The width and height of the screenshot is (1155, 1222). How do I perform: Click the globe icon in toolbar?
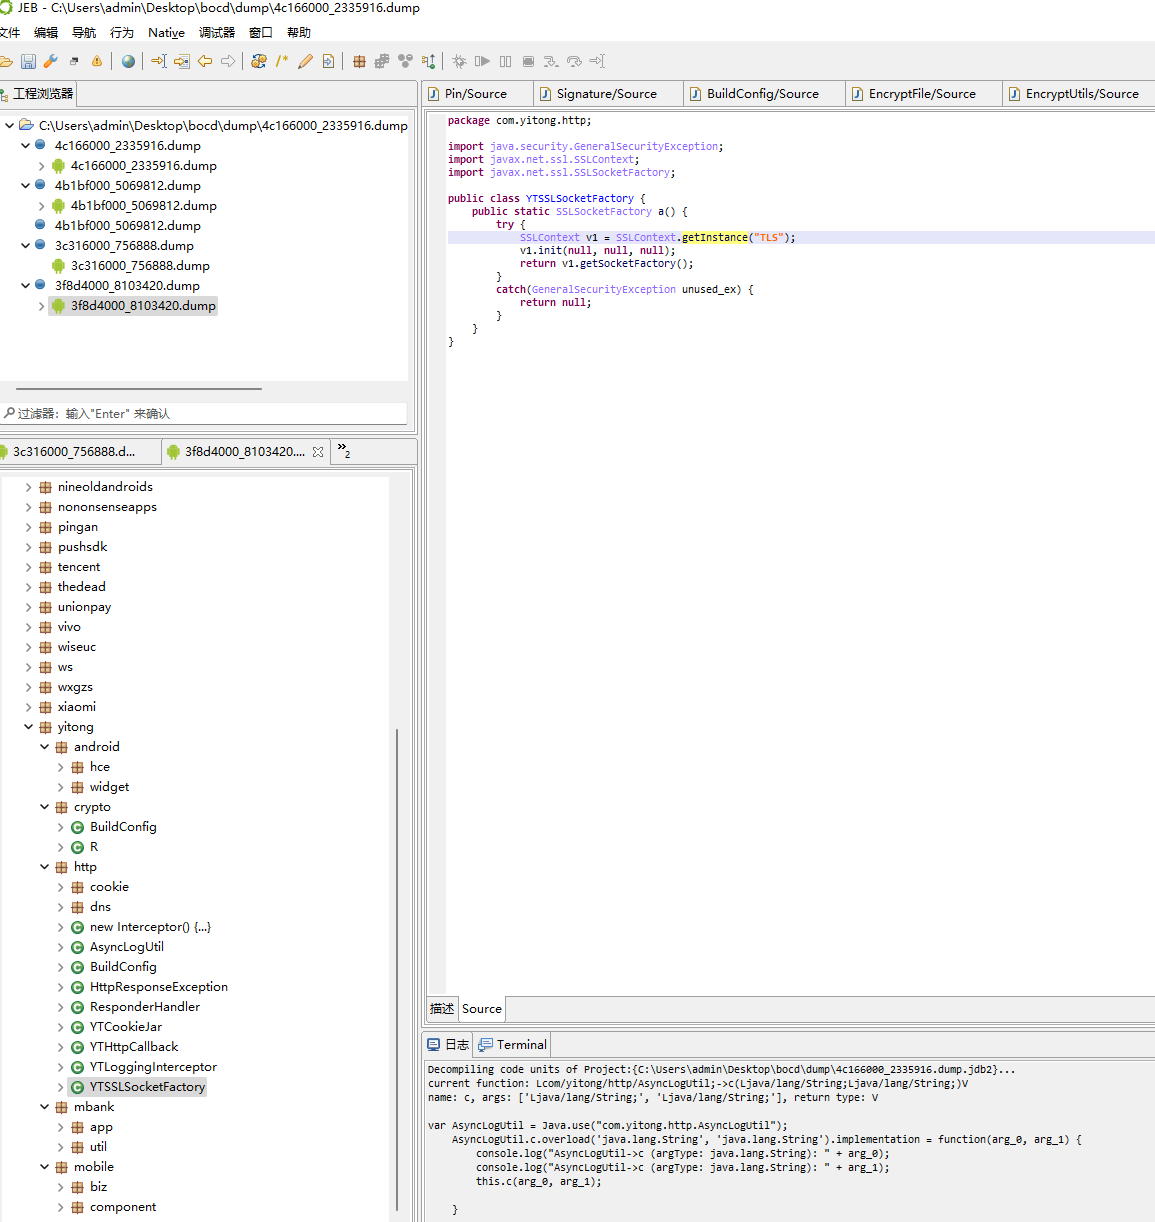click(128, 61)
